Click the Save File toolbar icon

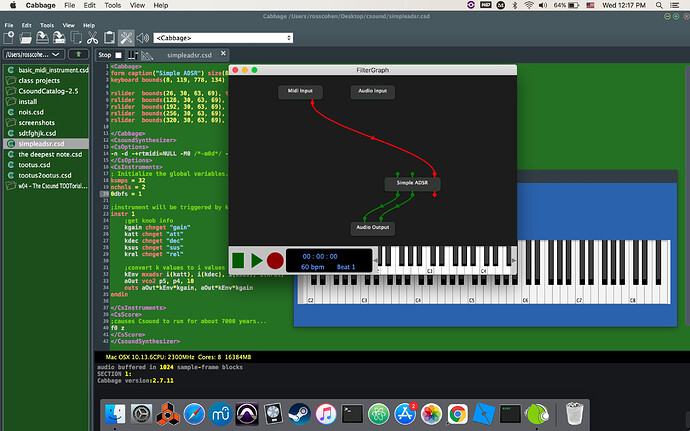tap(42, 38)
